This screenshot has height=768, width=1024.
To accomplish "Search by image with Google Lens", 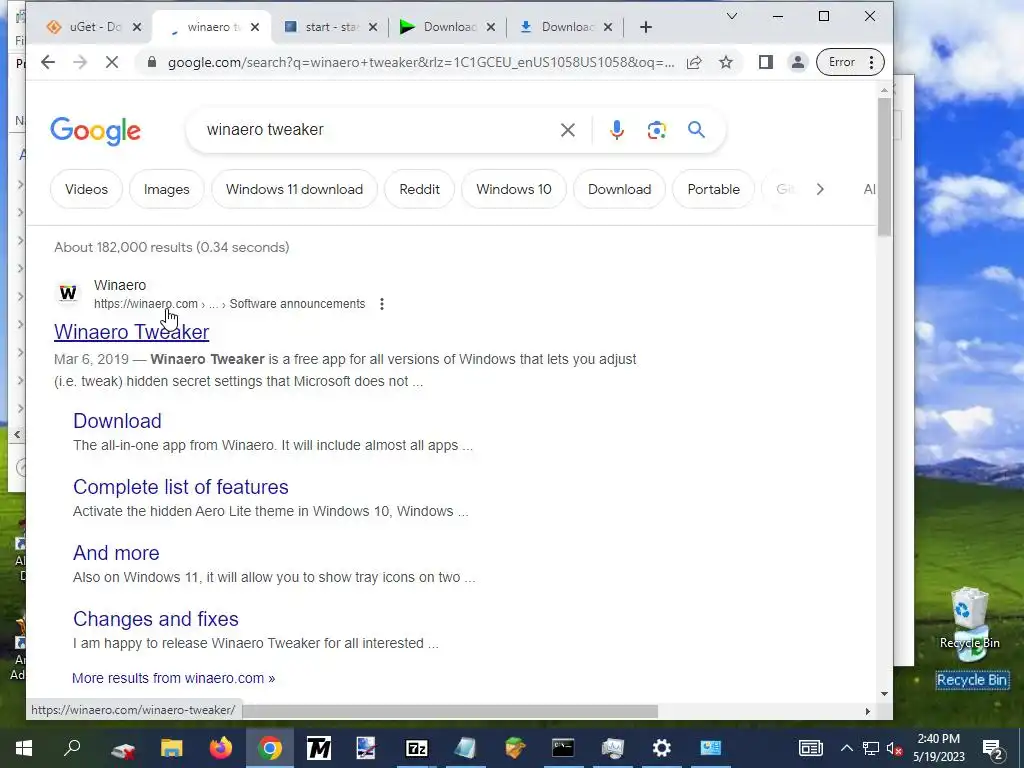I will click(x=656, y=130).
